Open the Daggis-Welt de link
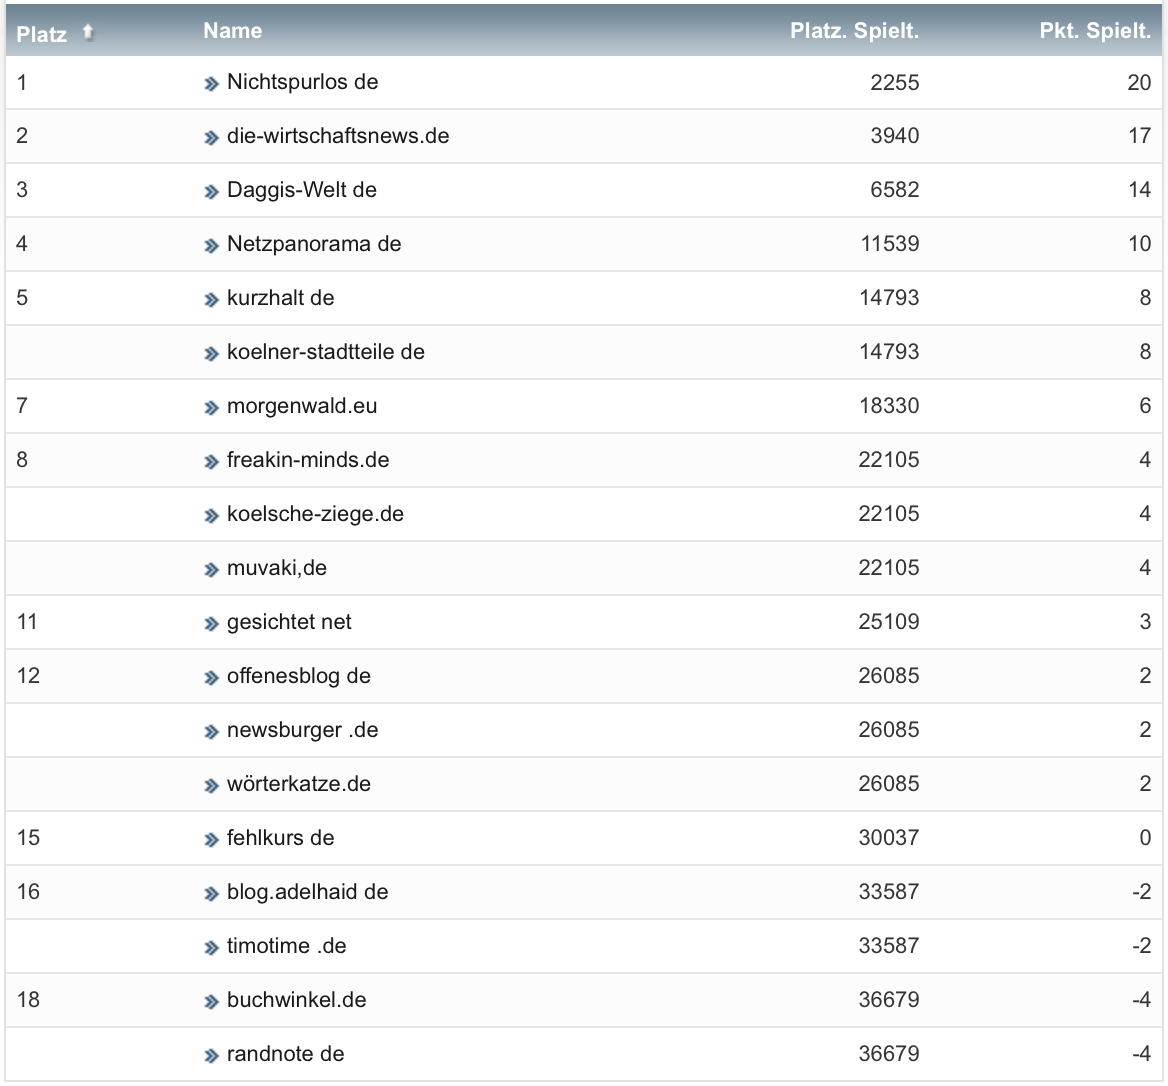The height and width of the screenshot is (1086, 1168). tap(302, 190)
